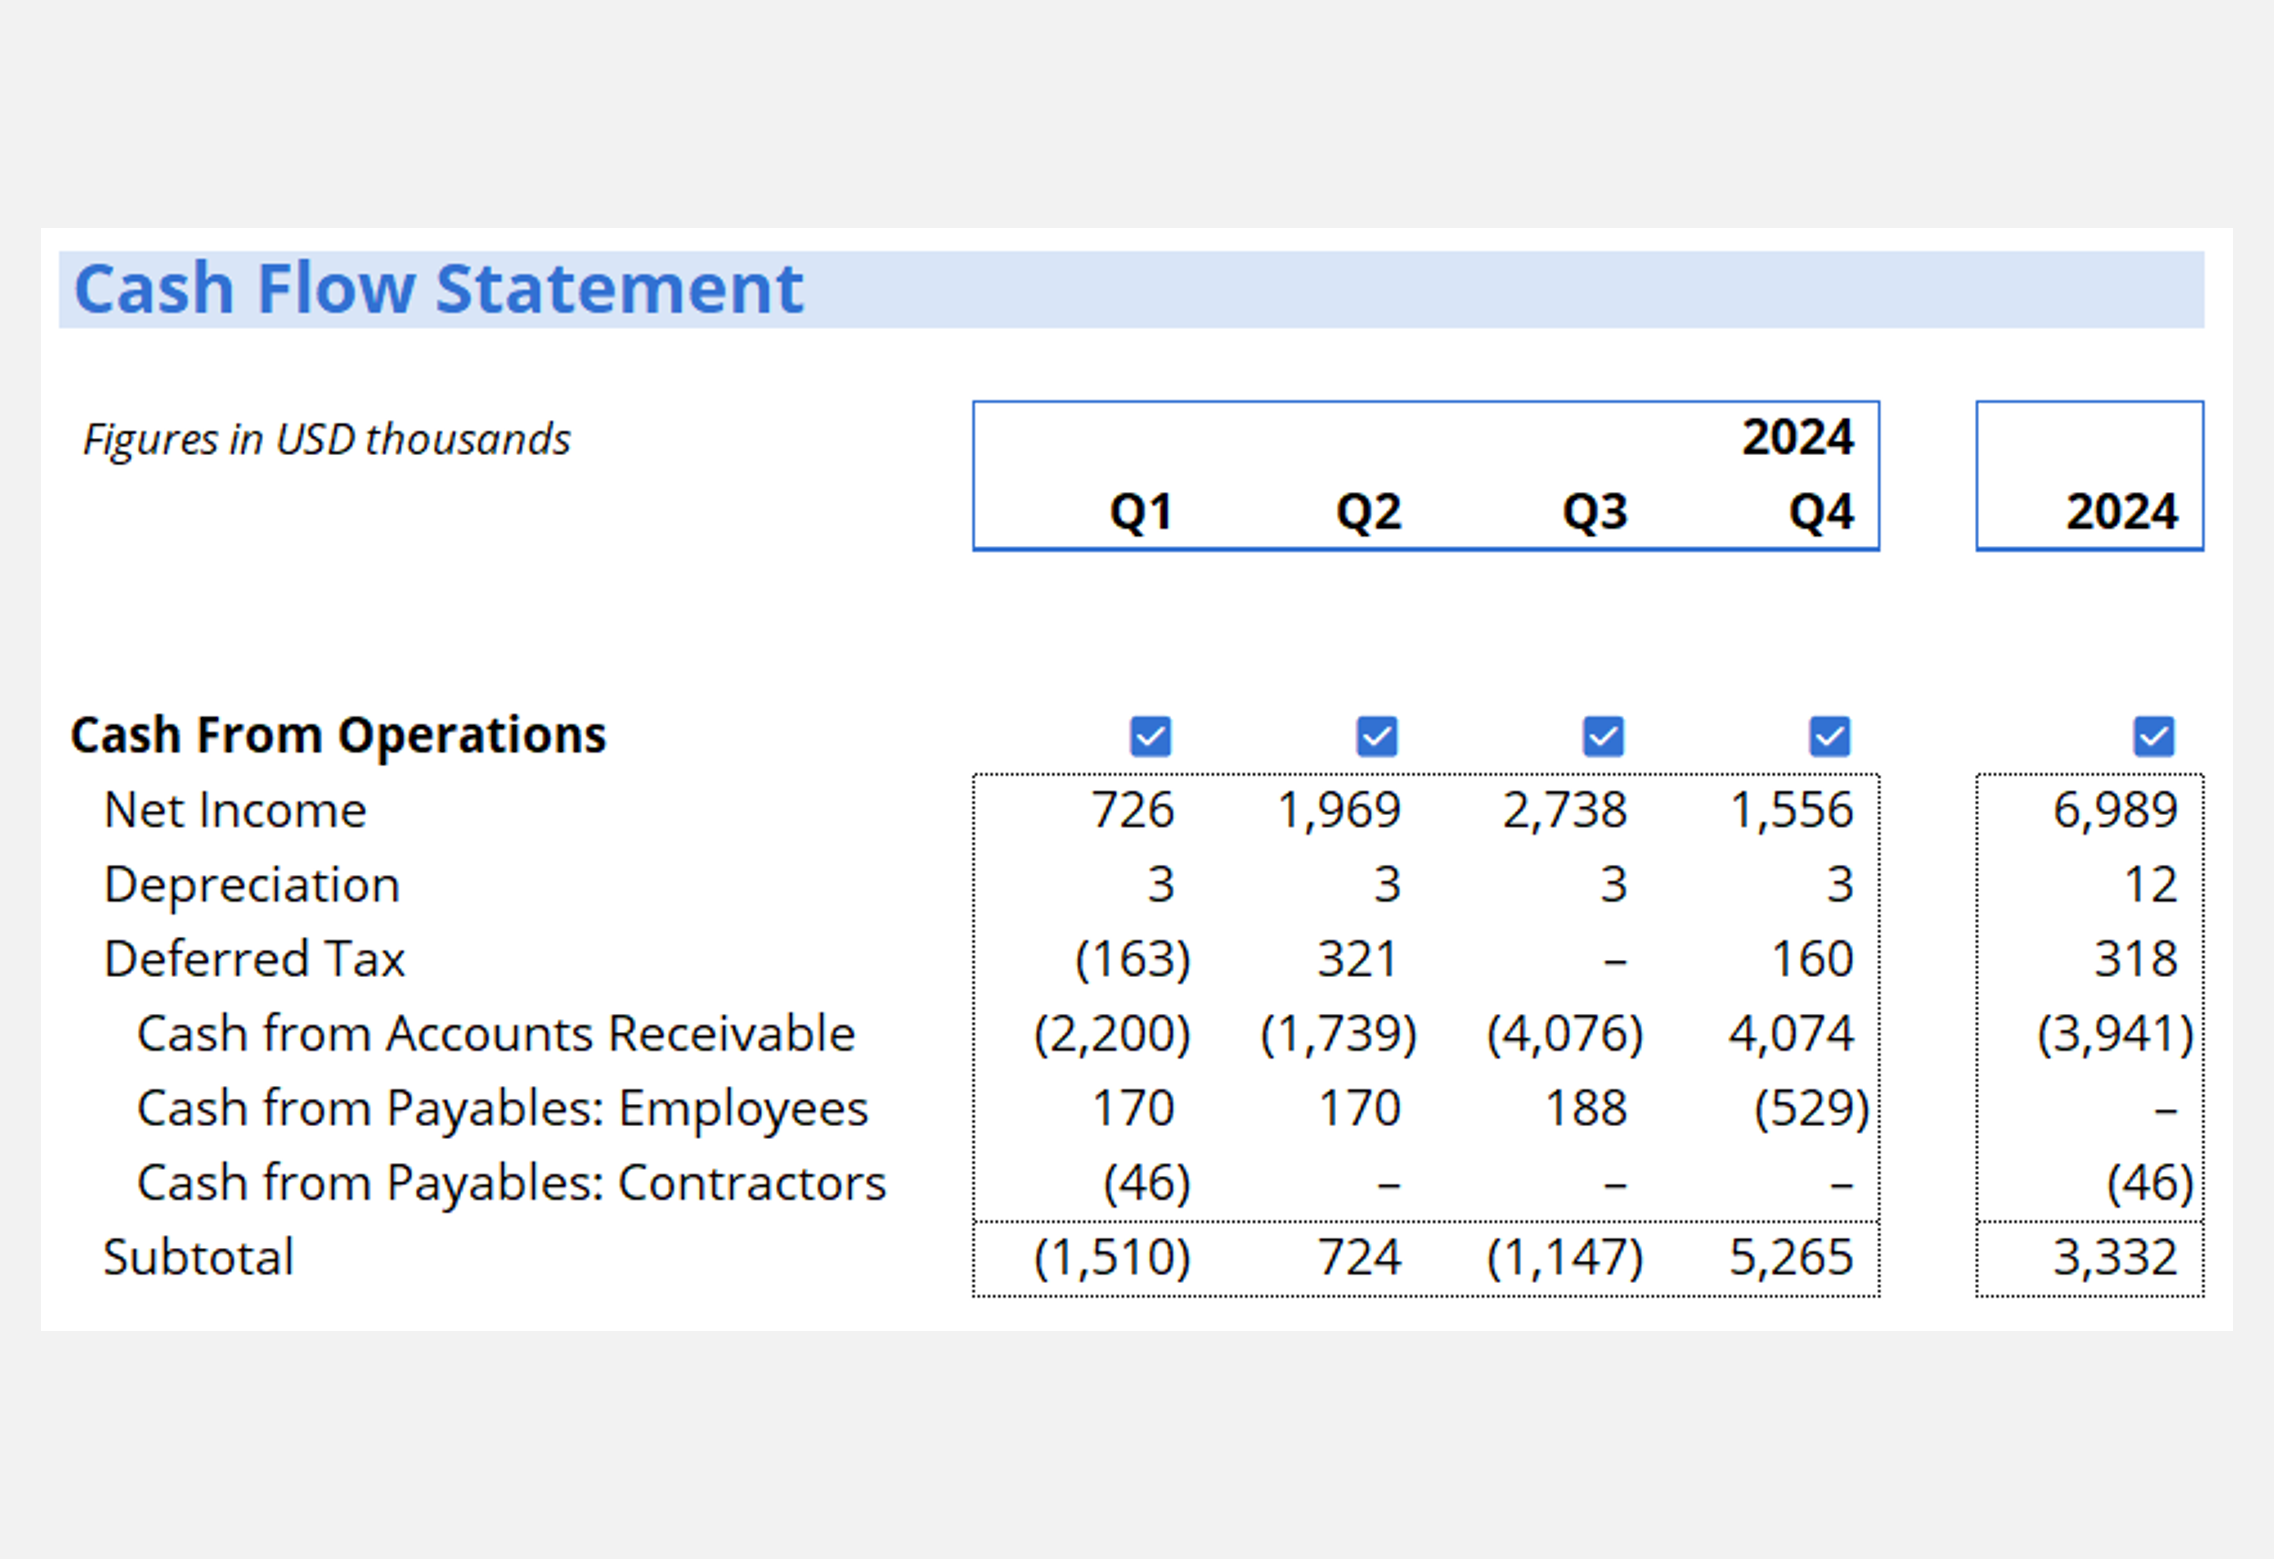This screenshot has width=2274, height=1559.
Task: Select Q2 Net Income value 1,969
Action: 1339,810
